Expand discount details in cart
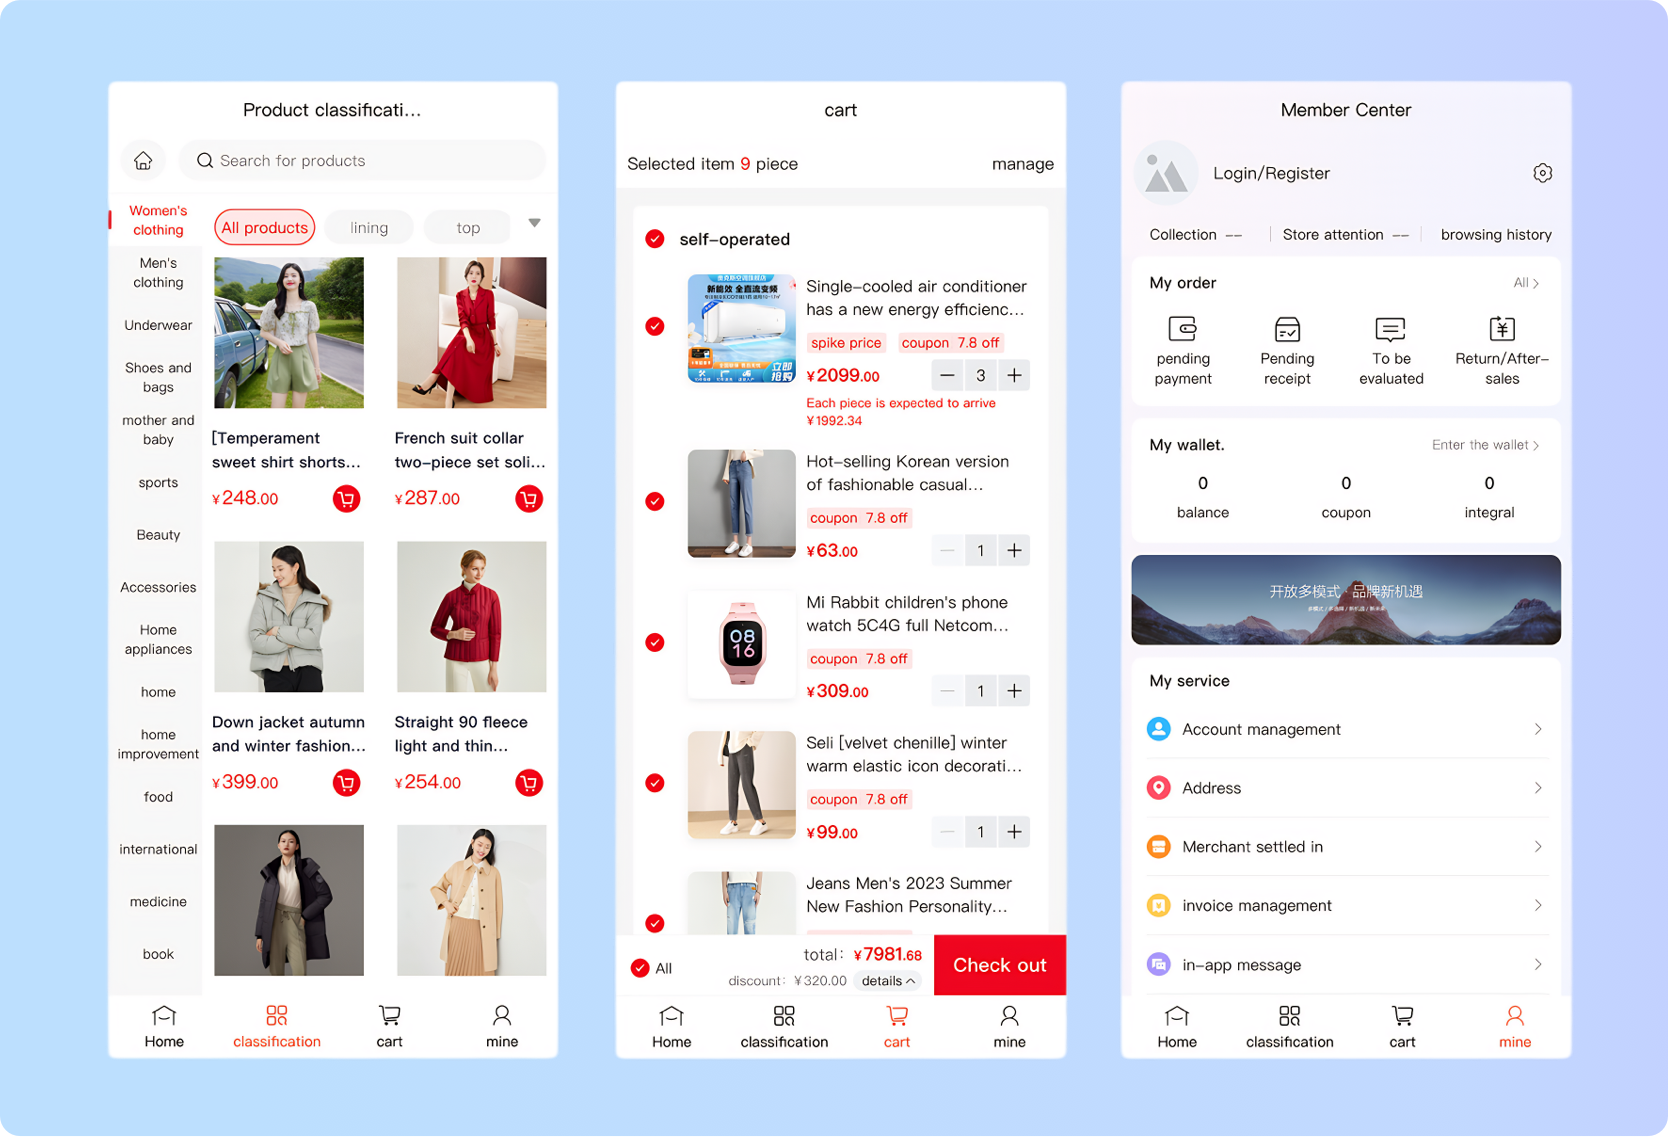This screenshot has width=1668, height=1138. pos(888,981)
